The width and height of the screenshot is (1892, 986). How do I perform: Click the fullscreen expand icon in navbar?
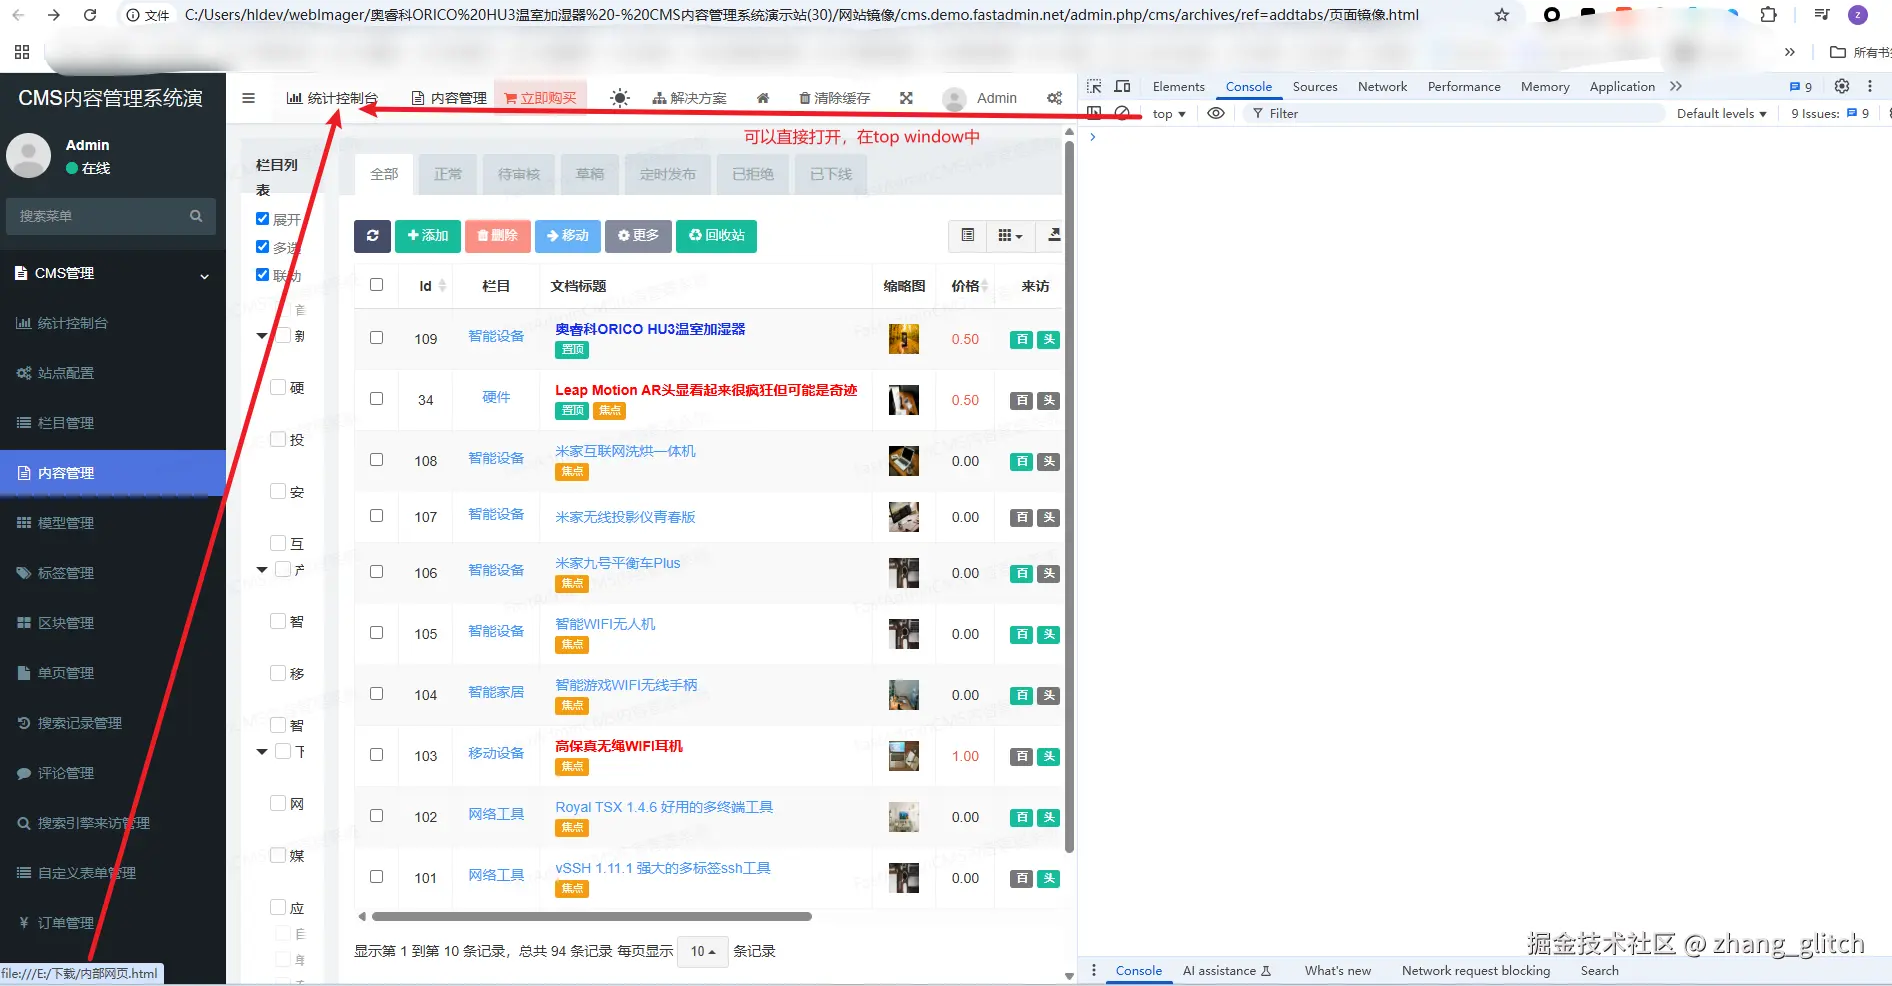pyautogui.click(x=906, y=98)
